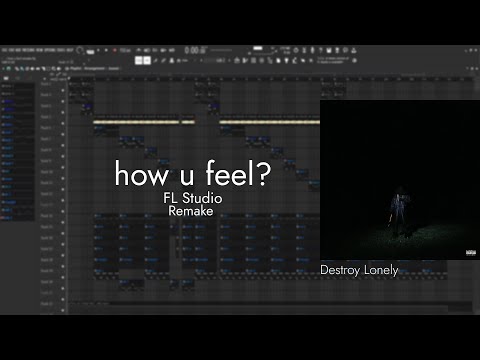Toggle the playlist magnet snap icon
The height and width of the screenshot is (360, 480).
[x=9, y=69]
